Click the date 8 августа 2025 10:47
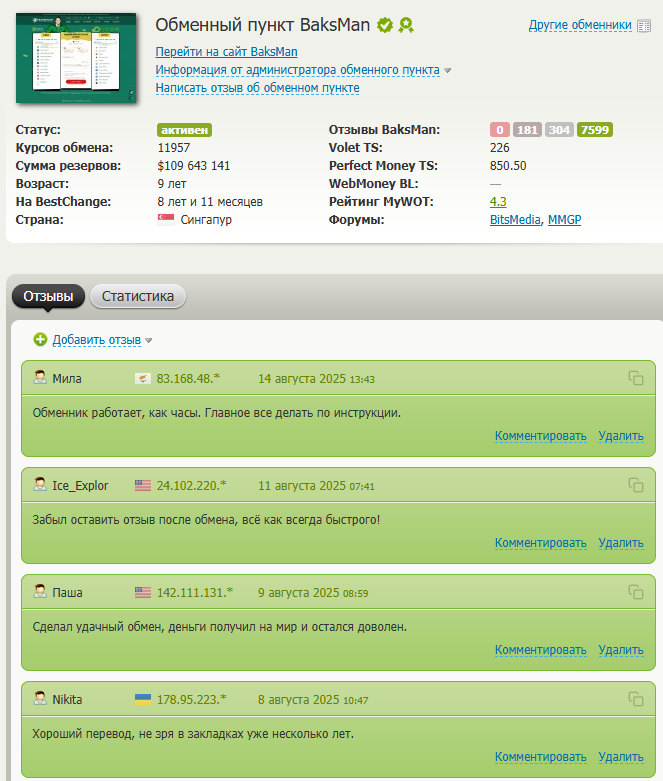This screenshot has width=663, height=781. pyautogui.click(x=313, y=700)
